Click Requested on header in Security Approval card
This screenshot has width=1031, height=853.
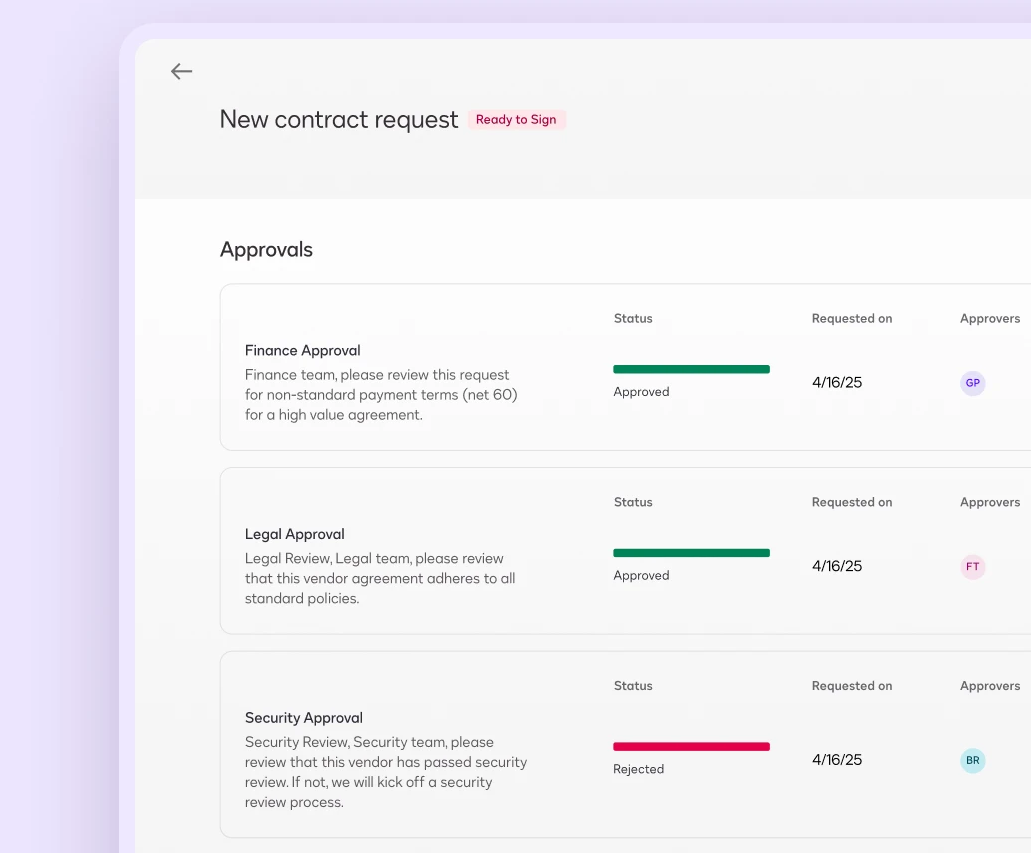[852, 685]
